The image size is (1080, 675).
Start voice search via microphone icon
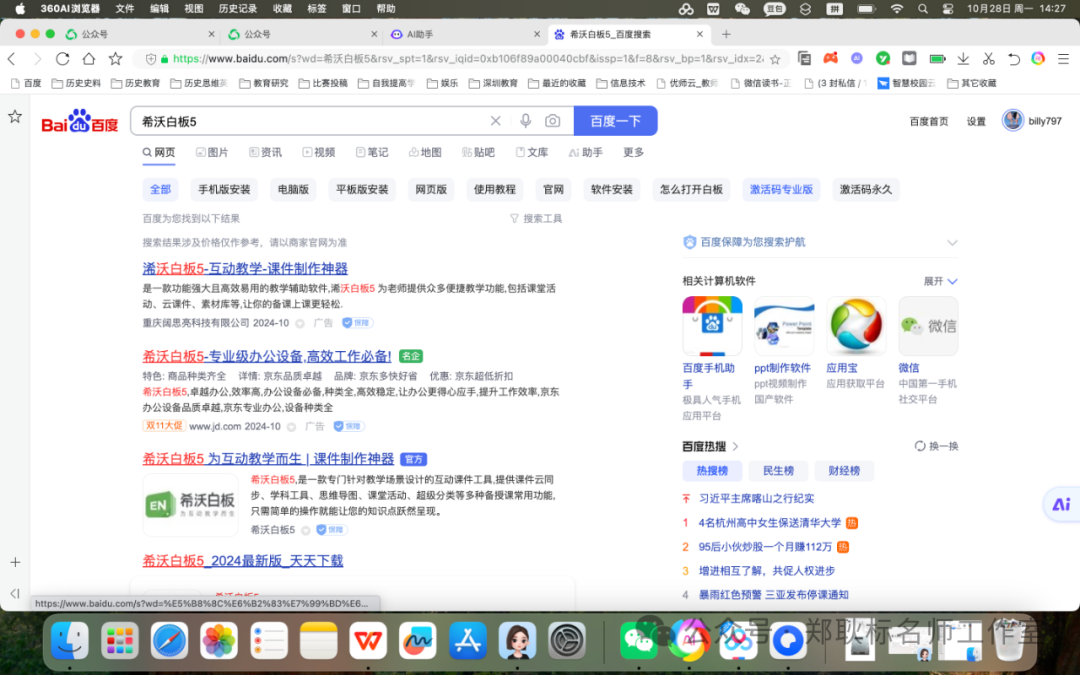526,121
